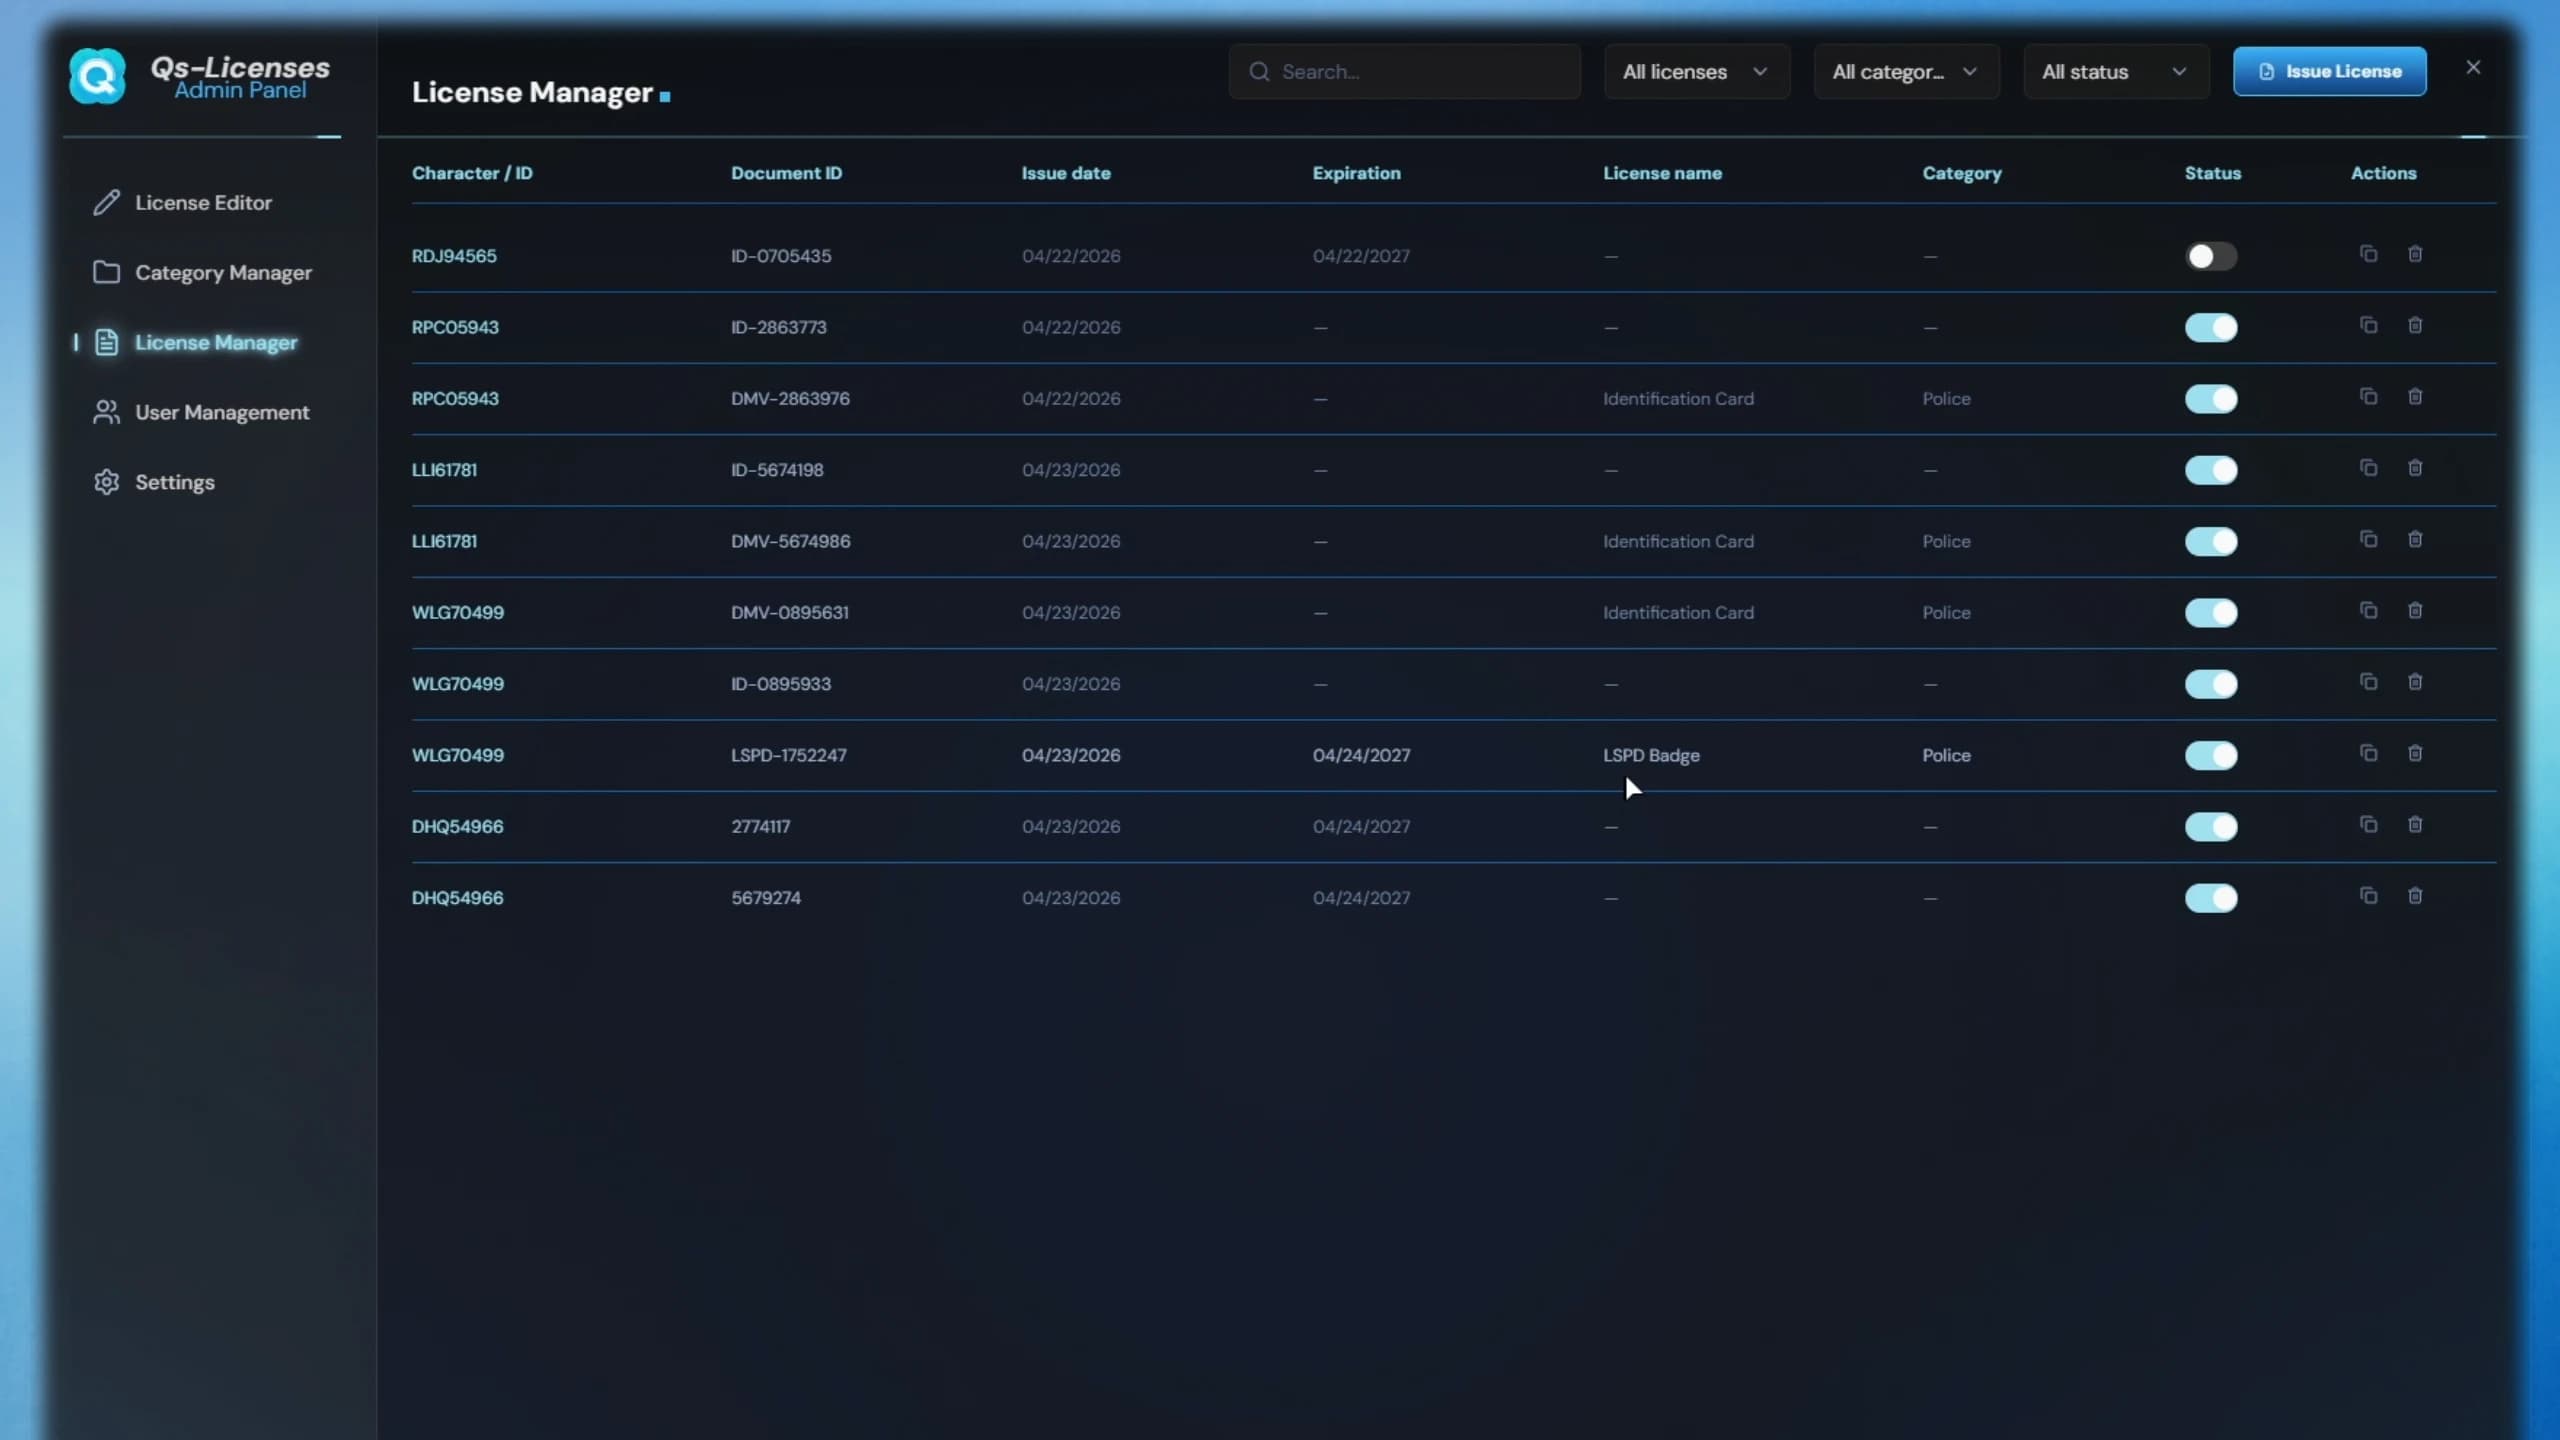Delete the ID-2863773 license entry
The width and height of the screenshot is (2560, 1440).
(x=2415, y=325)
